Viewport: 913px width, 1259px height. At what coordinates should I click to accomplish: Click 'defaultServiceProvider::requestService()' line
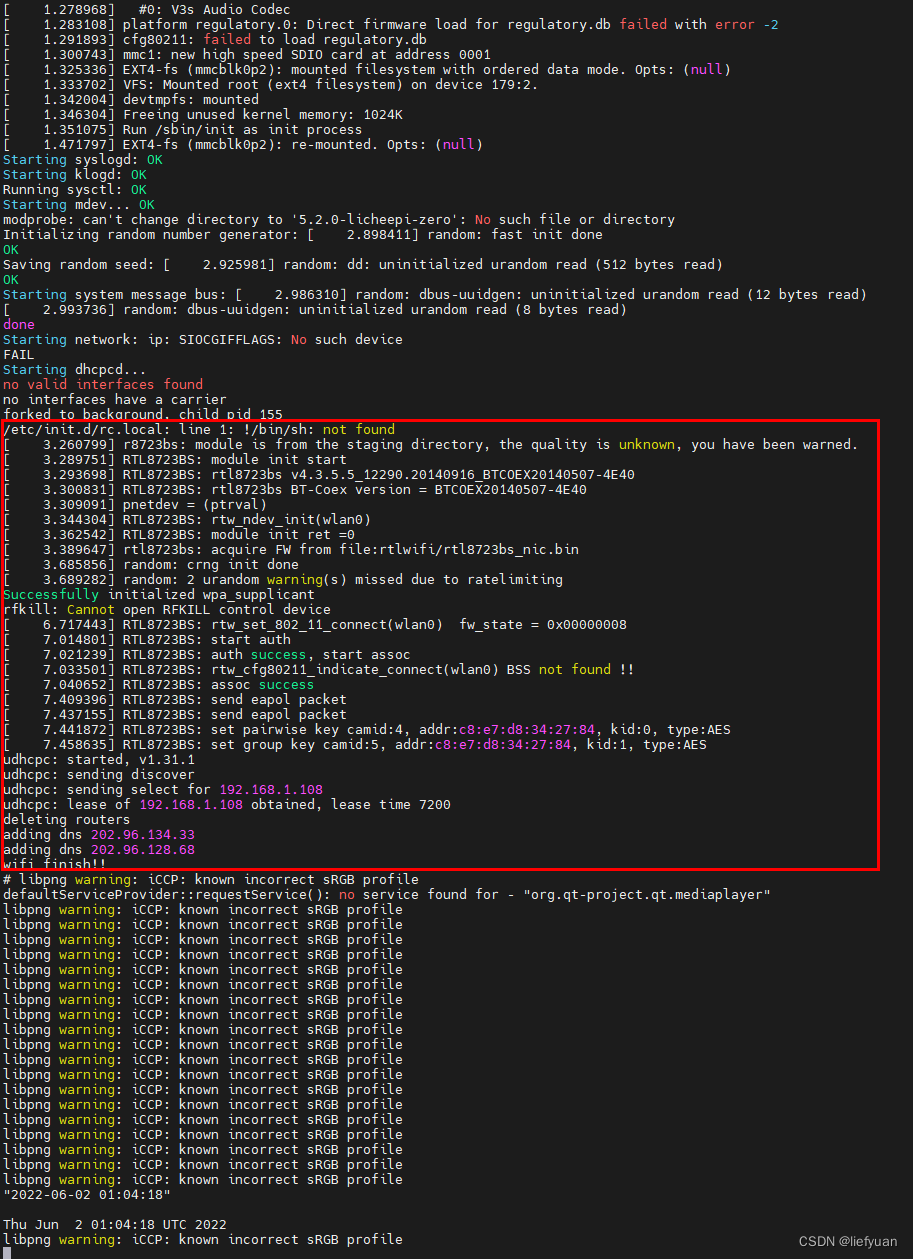tap(387, 894)
